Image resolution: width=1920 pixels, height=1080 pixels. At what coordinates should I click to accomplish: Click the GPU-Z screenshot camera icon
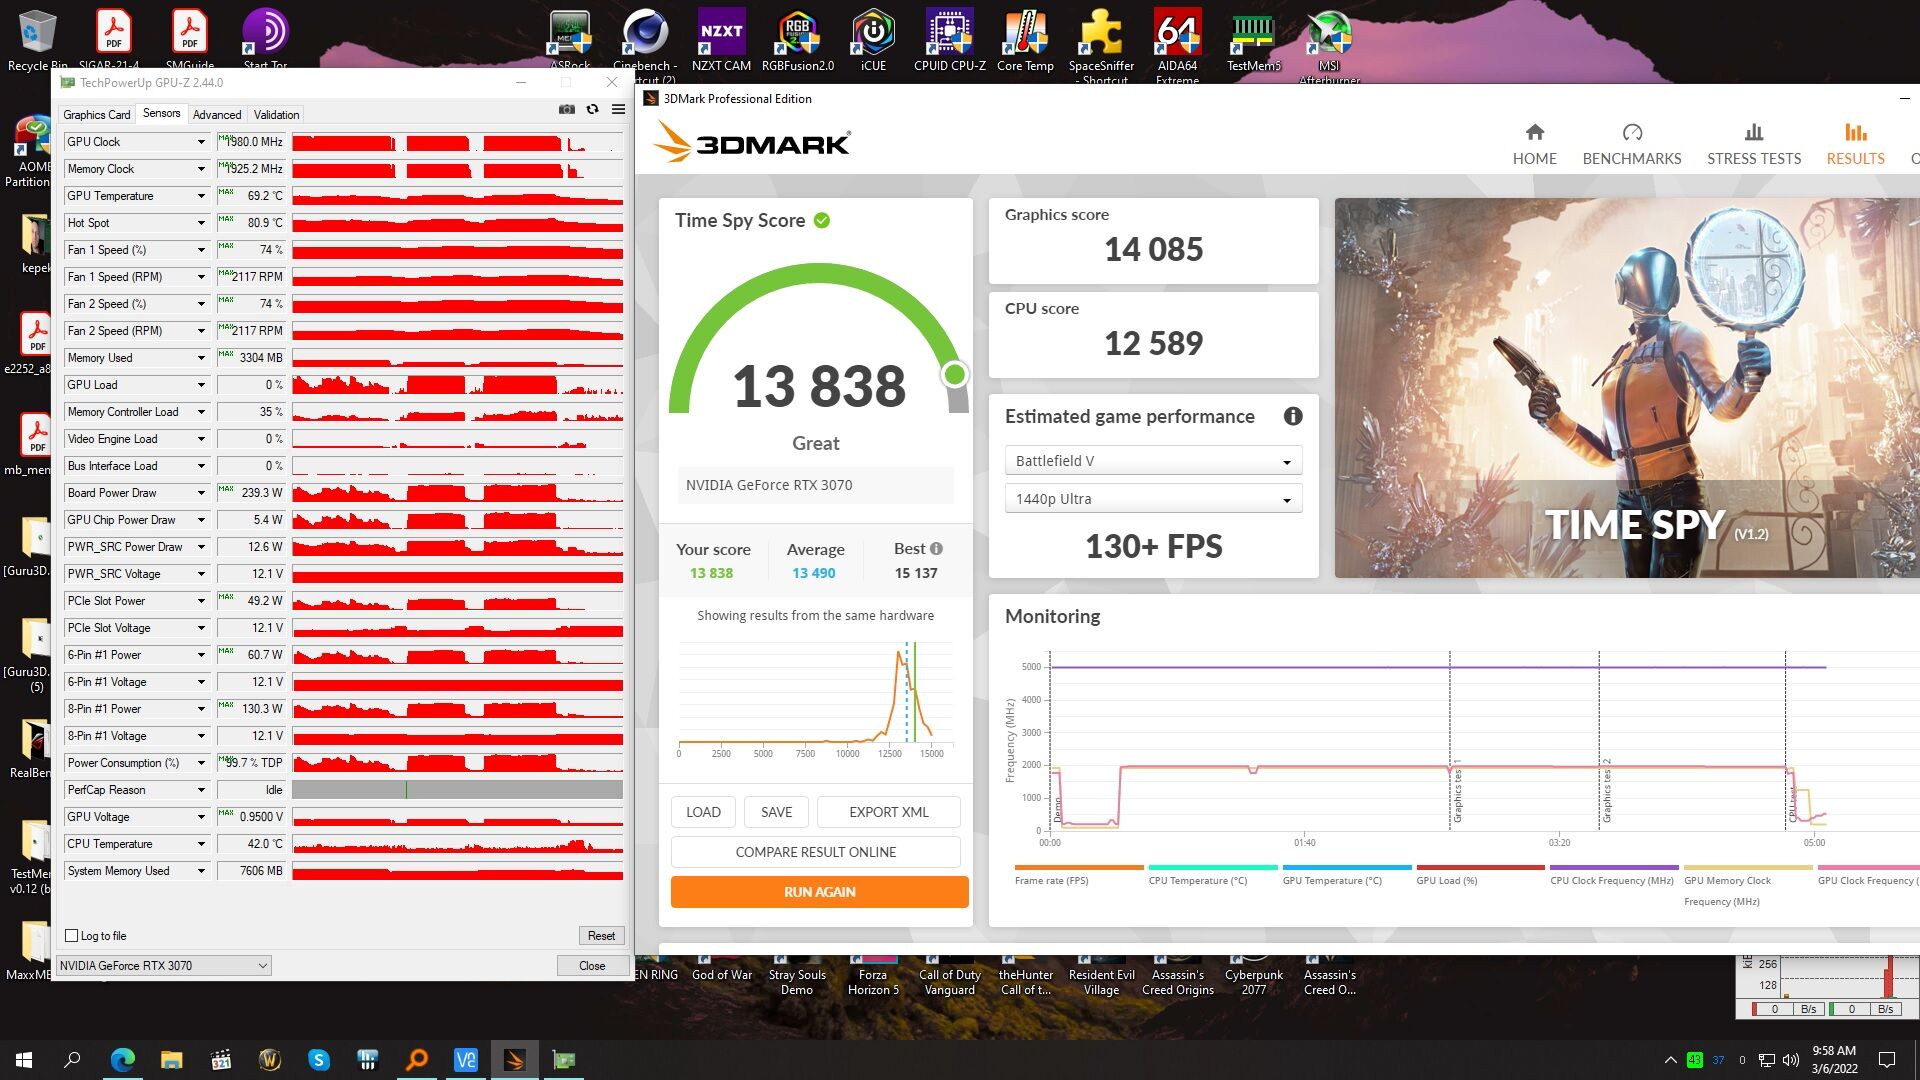click(x=566, y=110)
